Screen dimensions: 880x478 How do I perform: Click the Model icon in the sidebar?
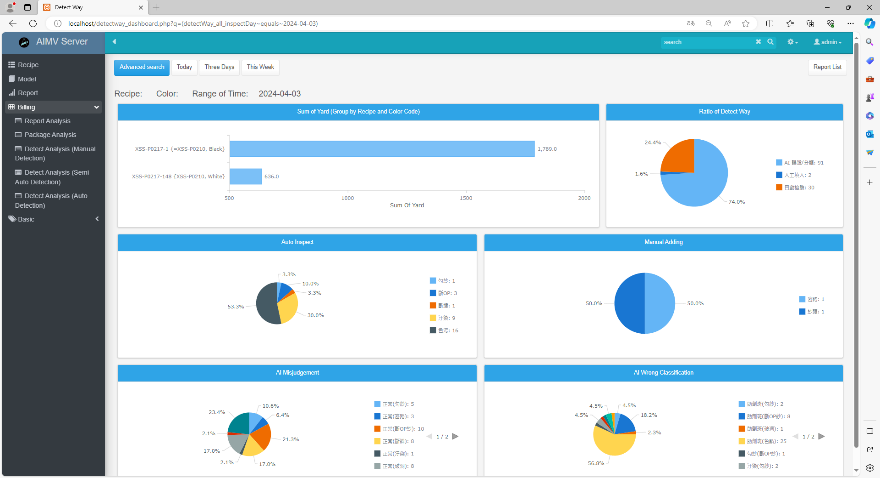coord(11,79)
